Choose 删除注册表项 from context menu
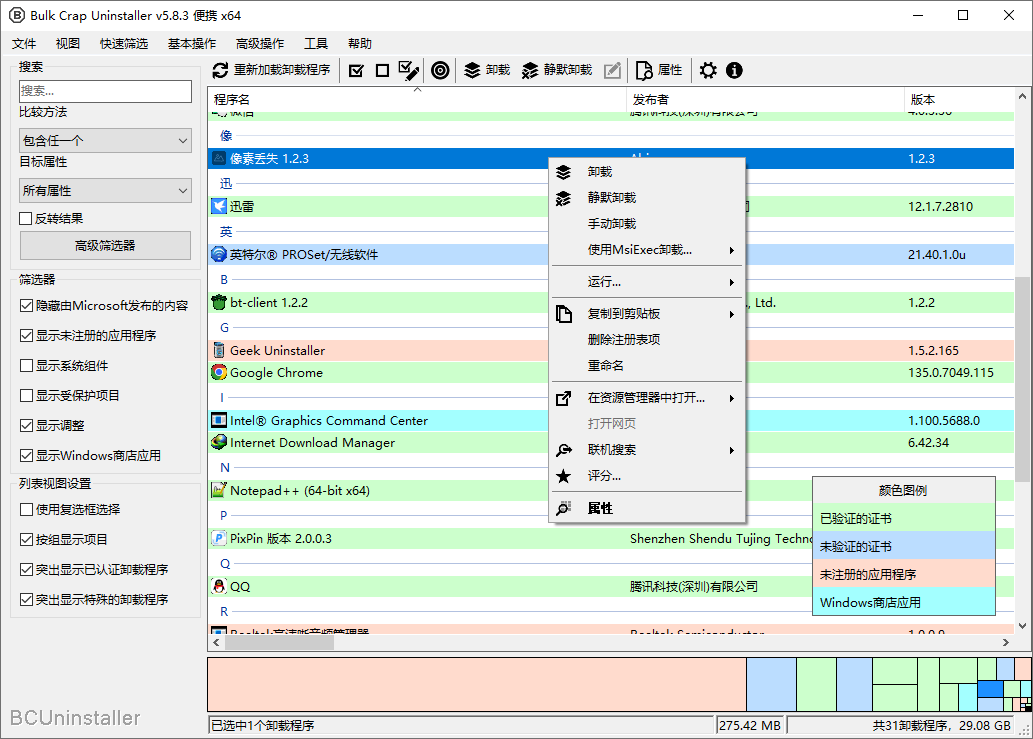The height and width of the screenshot is (739, 1033). coord(647,340)
